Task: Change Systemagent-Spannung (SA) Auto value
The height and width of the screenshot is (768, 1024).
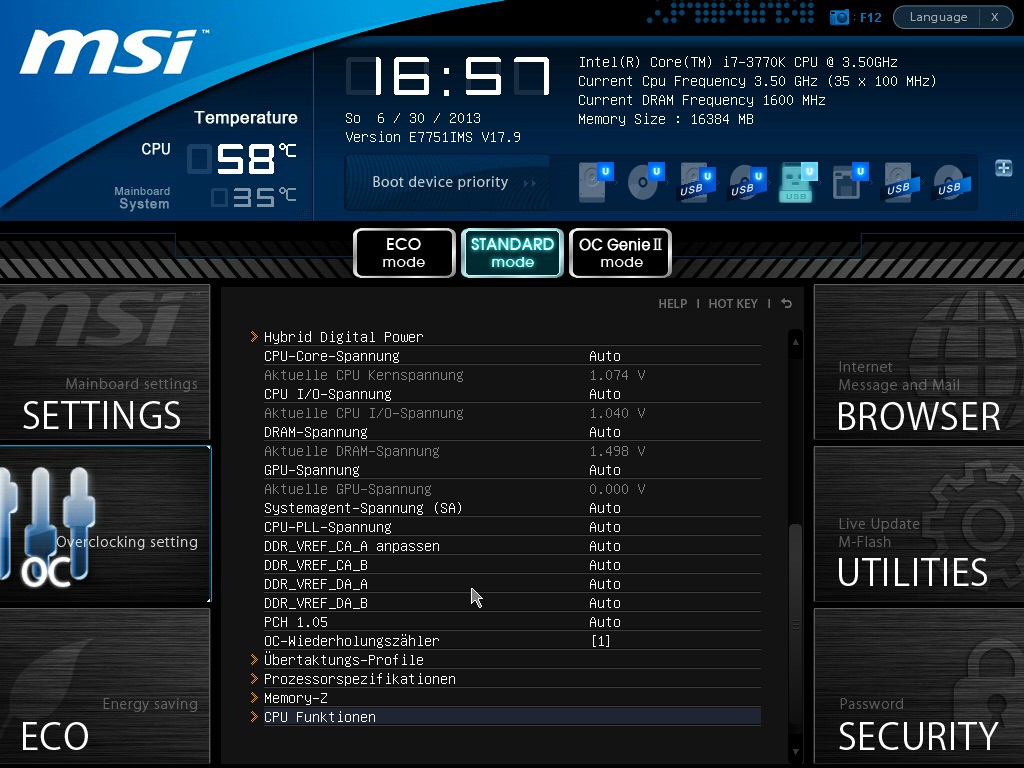Action: pos(605,507)
